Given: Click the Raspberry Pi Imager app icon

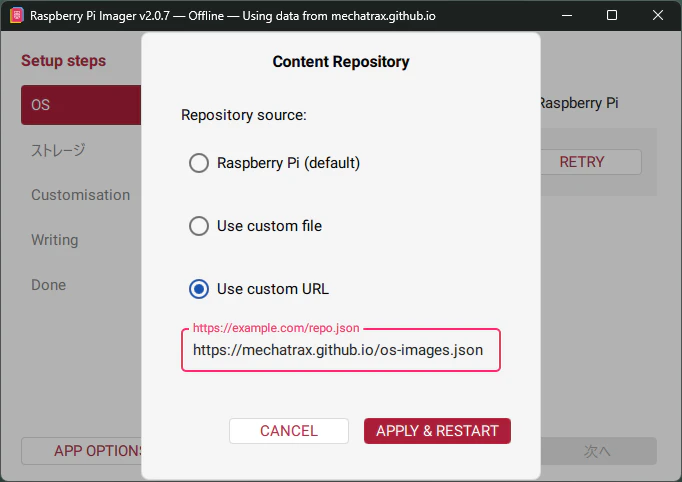Looking at the screenshot, I should pyautogui.click(x=17, y=16).
